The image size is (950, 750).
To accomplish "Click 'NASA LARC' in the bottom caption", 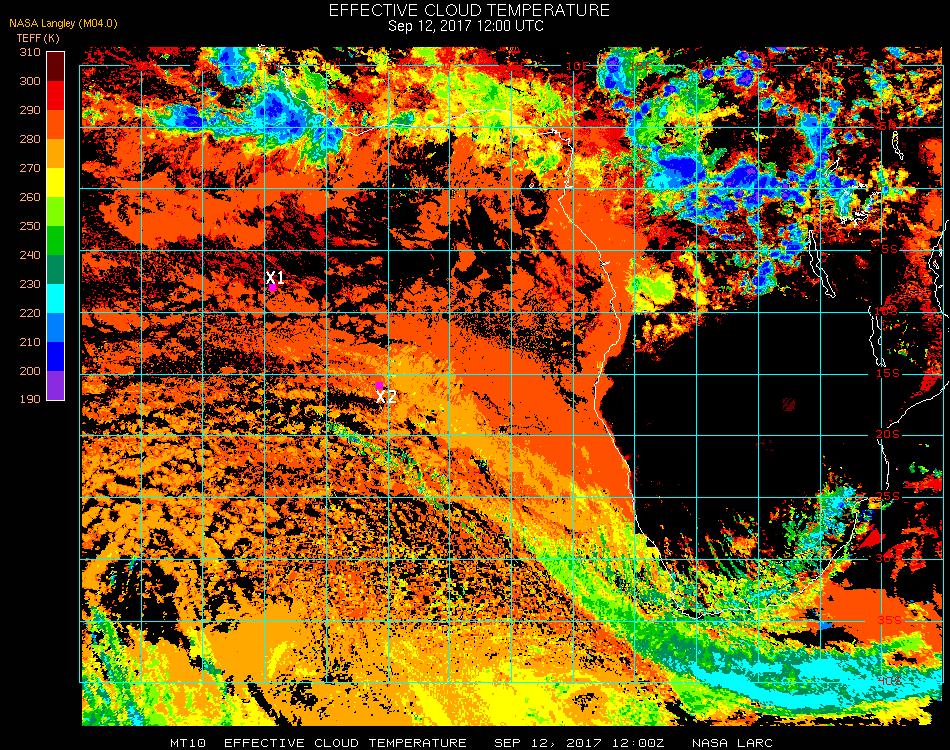I will [x=732, y=743].
